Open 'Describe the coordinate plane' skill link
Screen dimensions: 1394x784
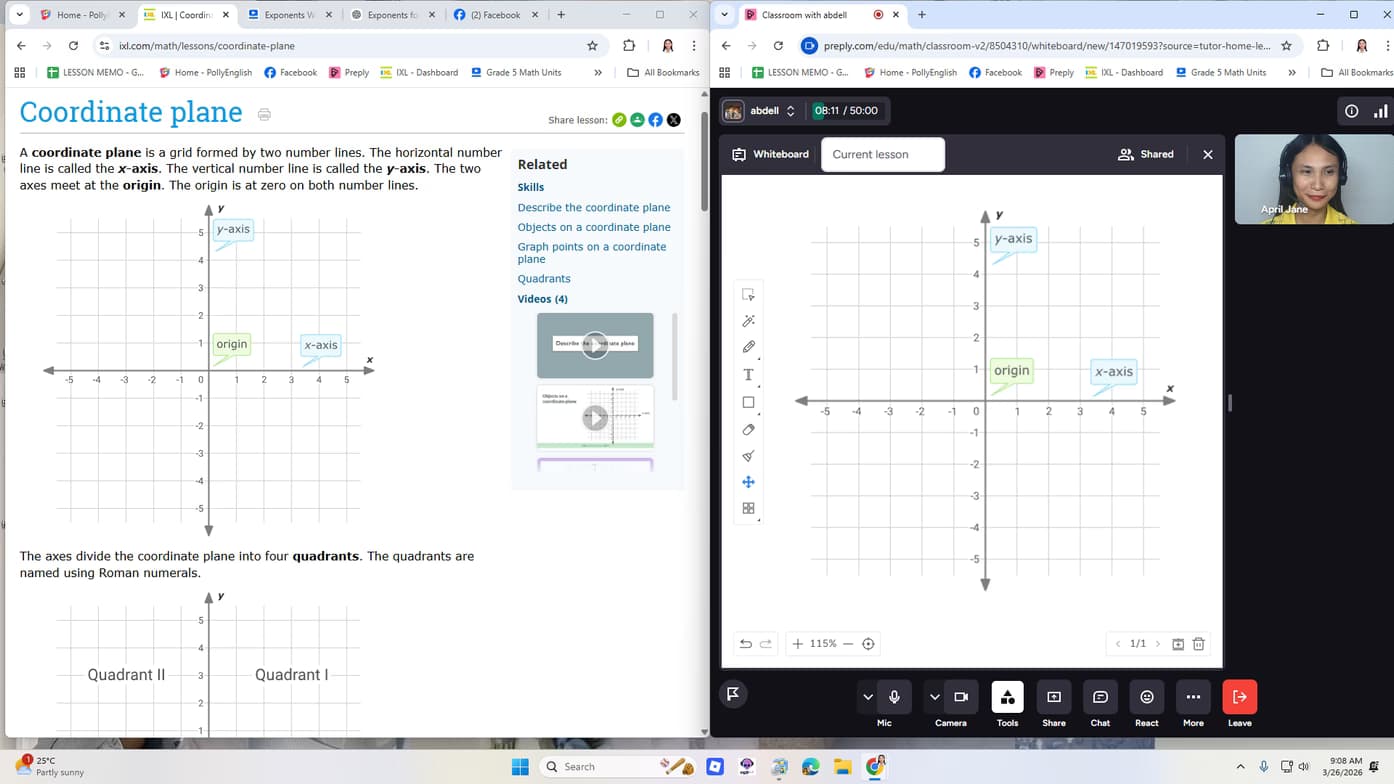pos(593,208)
